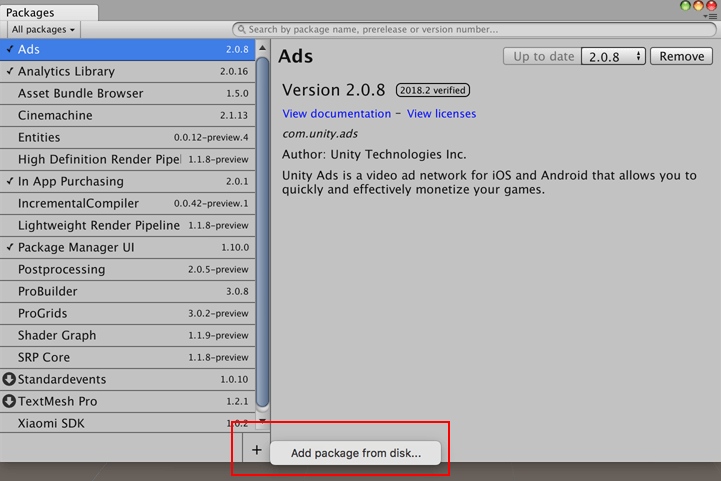Select the SRP Core package

coord(127,357)
